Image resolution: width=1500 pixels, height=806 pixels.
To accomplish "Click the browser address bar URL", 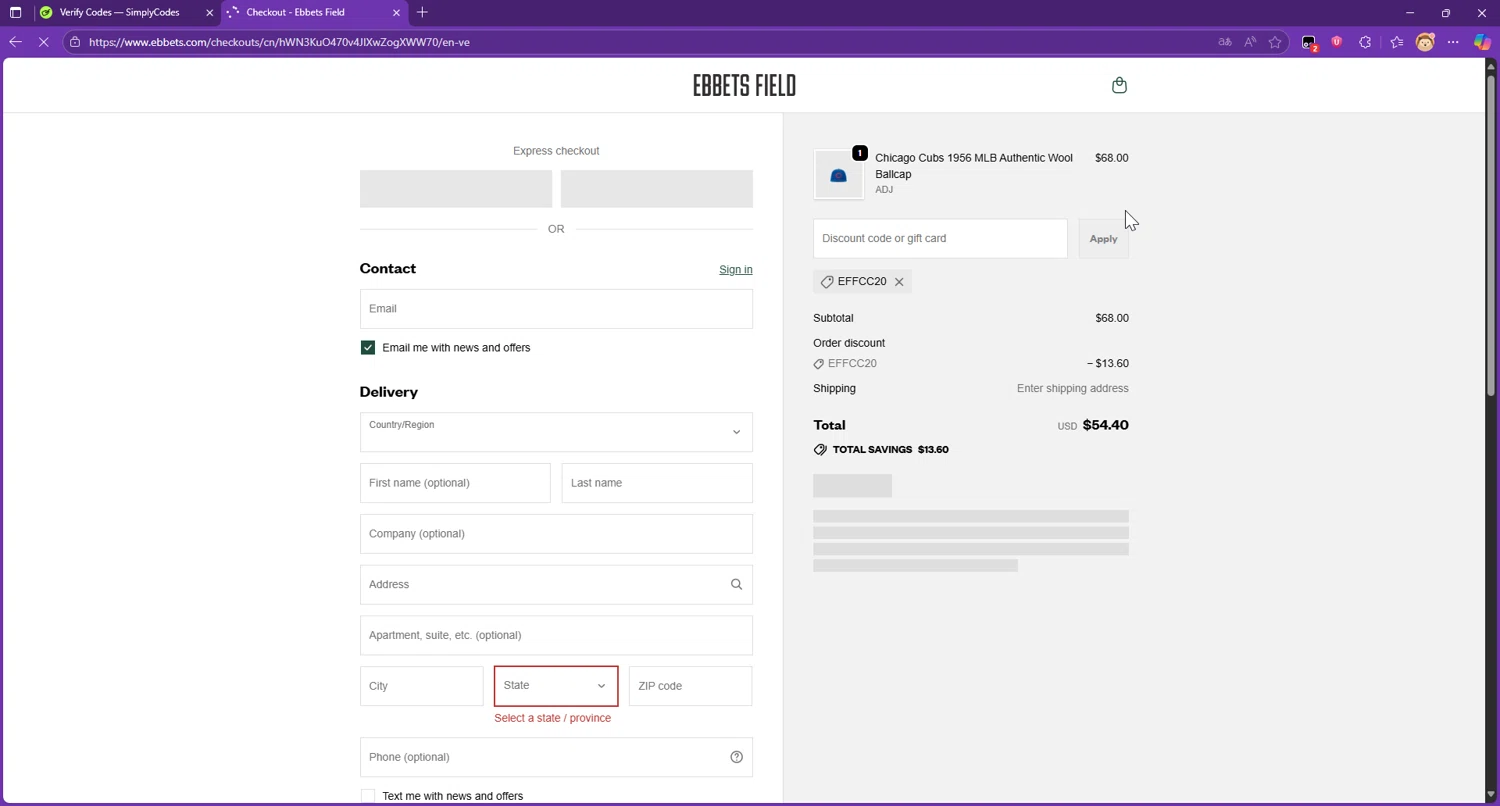I will coord(279,42).
